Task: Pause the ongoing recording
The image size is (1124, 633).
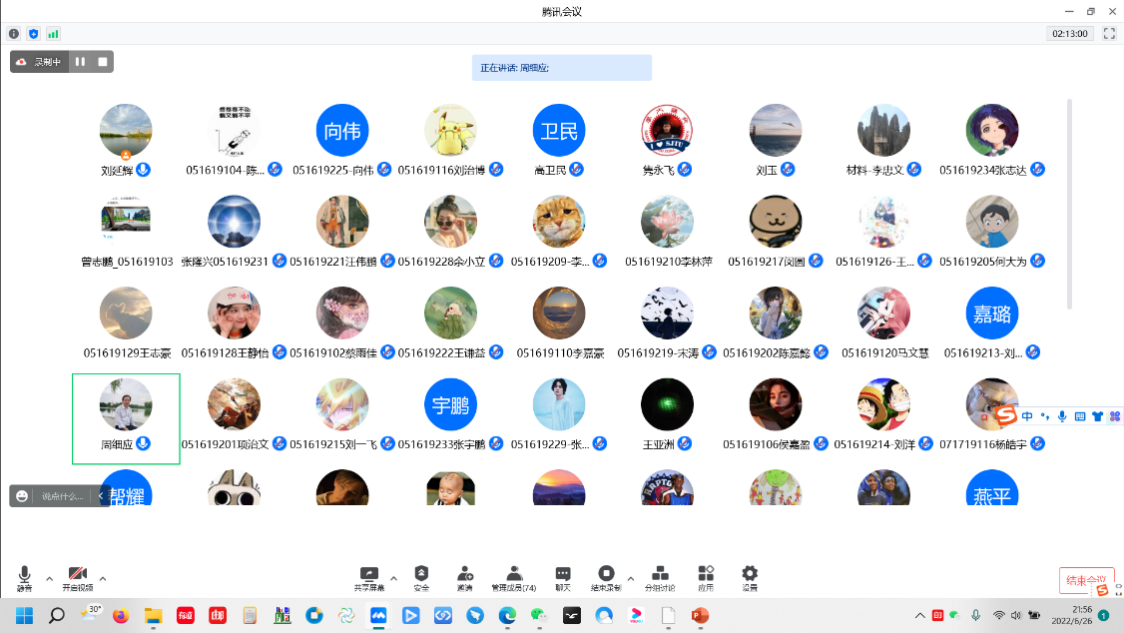Action: (80, 62)
